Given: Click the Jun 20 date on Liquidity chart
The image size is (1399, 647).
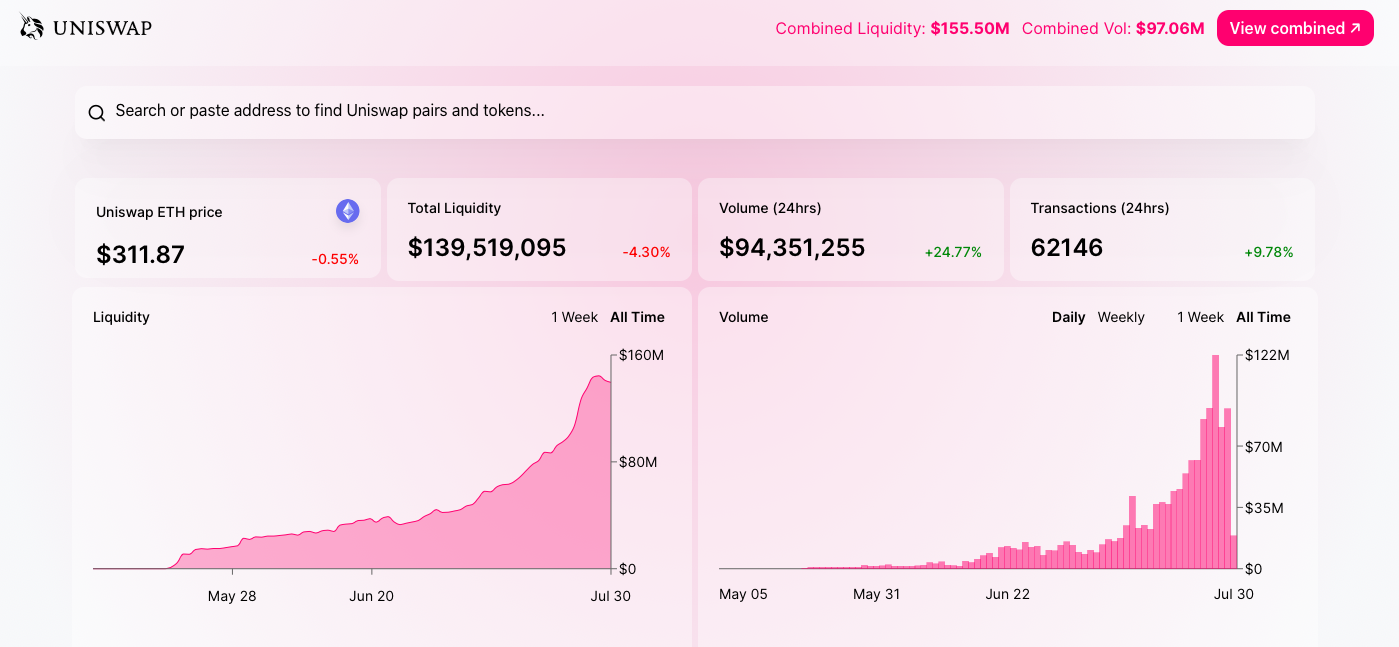Looking at the screenshot, I should pos(371,596).
